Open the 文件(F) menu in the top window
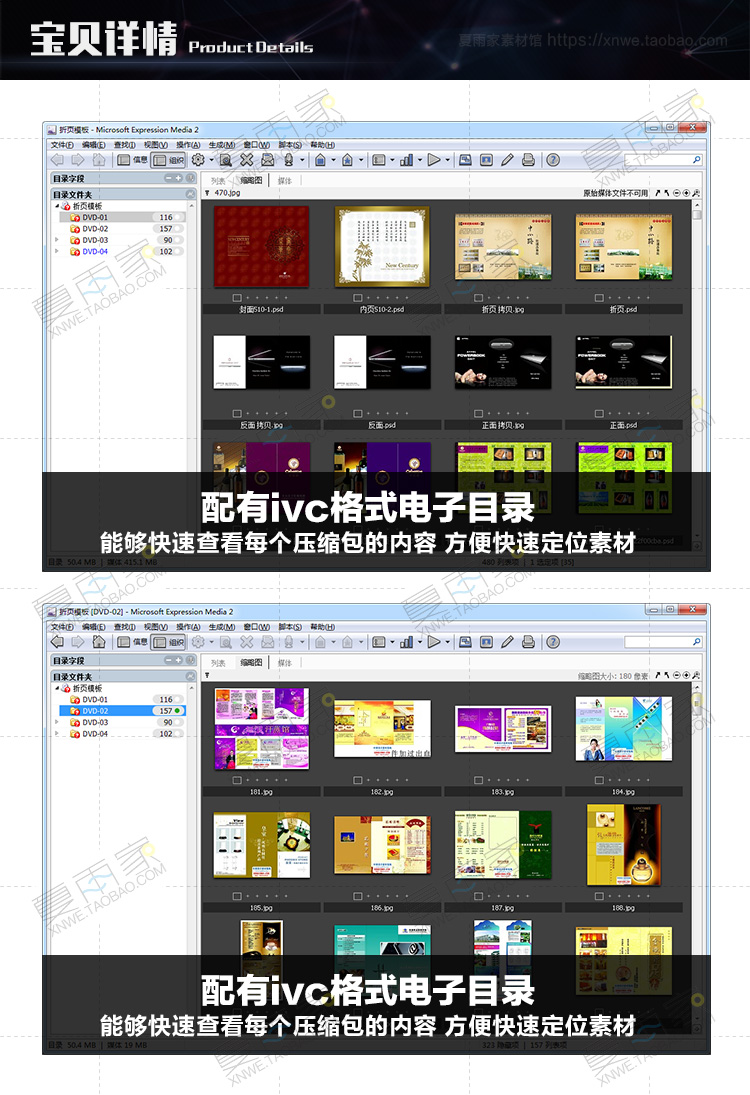 click(x=61, y=145)
